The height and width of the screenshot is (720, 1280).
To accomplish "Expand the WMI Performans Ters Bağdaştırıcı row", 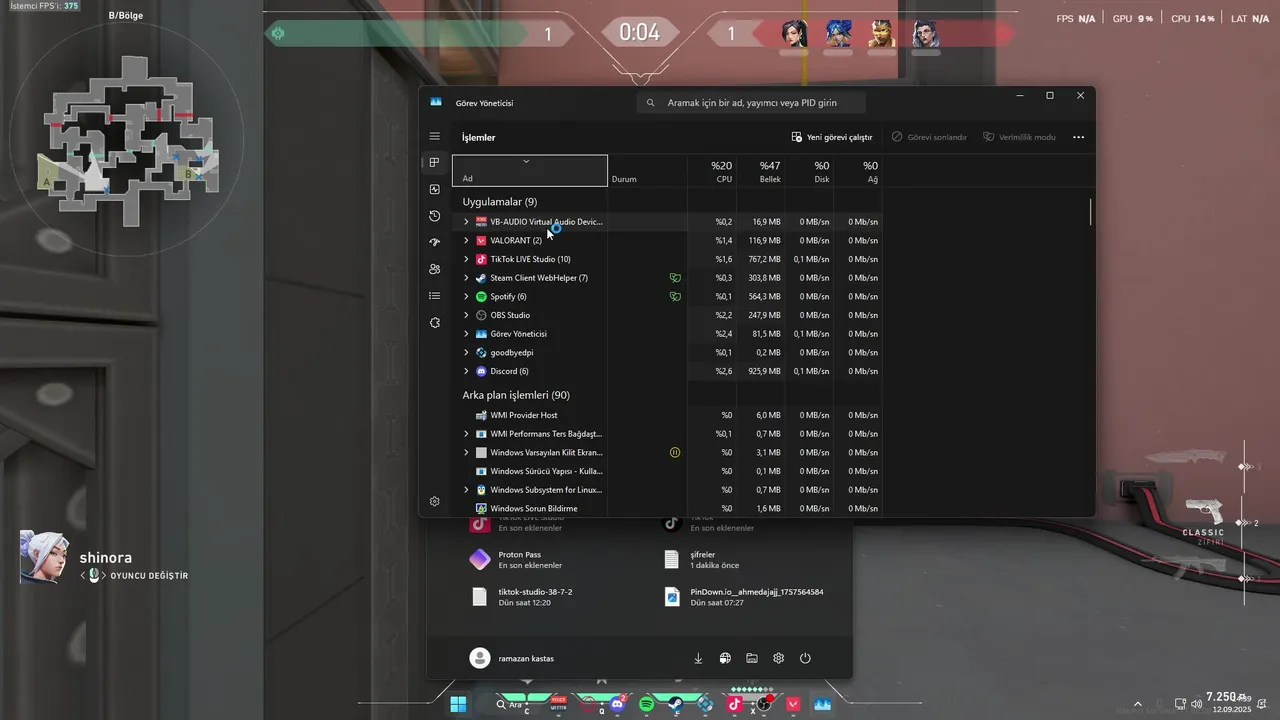I will pos(466,434).
